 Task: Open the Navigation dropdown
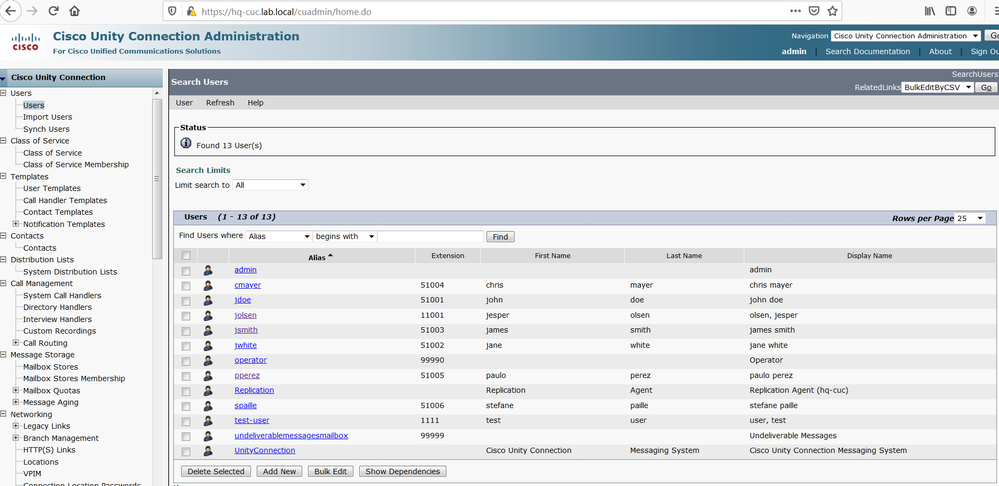(x=906, y=36)
